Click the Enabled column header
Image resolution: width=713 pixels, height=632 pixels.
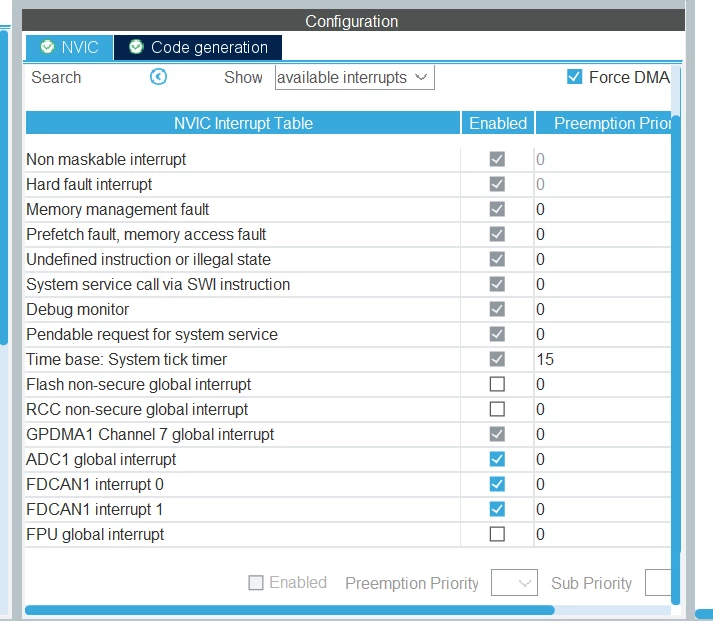click(498, 123)
